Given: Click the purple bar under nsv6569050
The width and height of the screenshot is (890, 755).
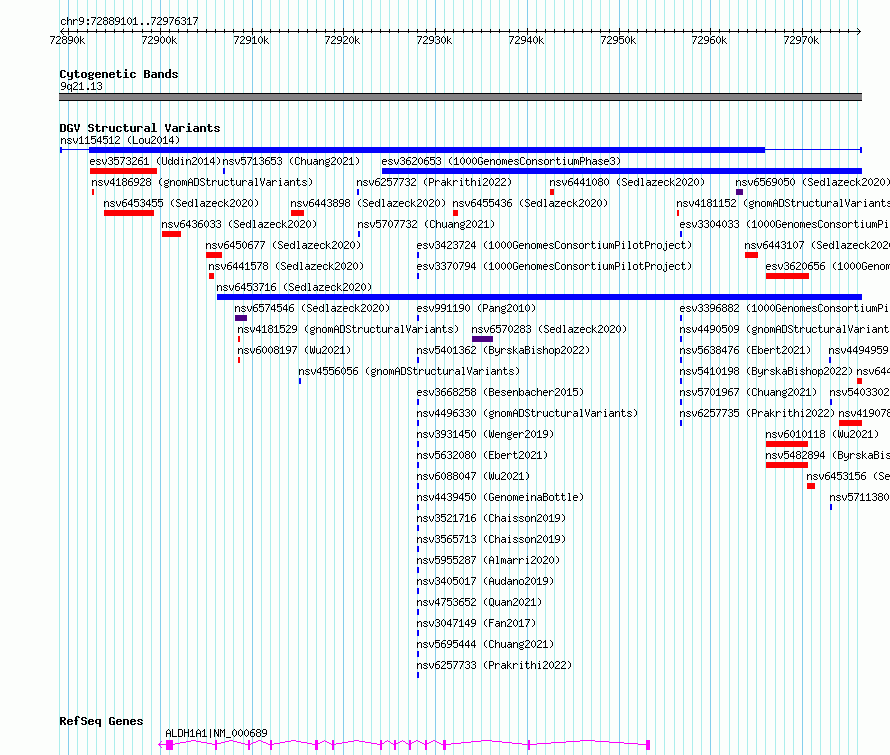Looking at the screenshot, I should (x=739, y=192).
